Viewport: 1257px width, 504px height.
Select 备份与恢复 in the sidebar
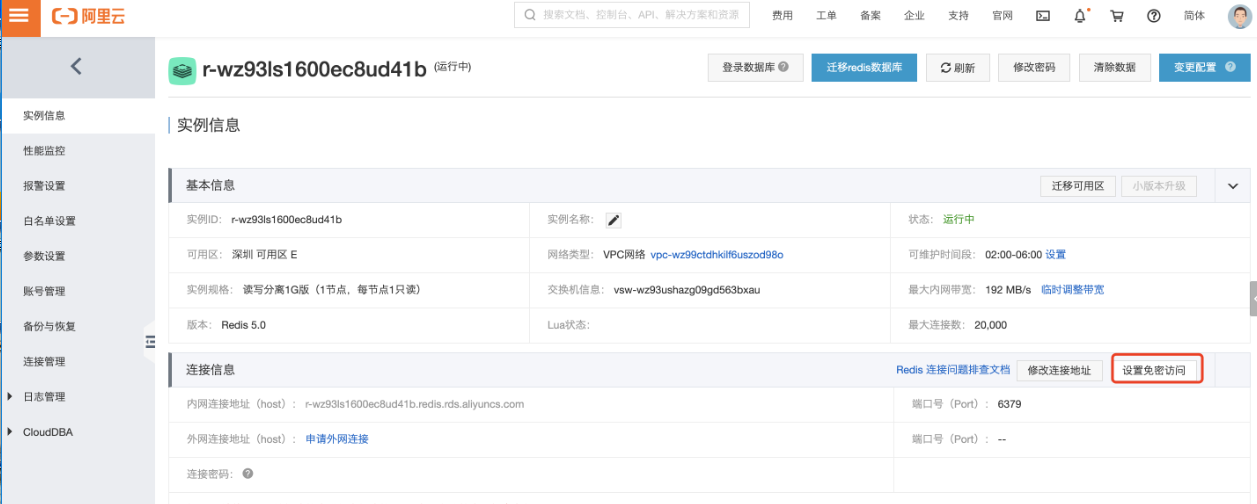coord(77,326)
